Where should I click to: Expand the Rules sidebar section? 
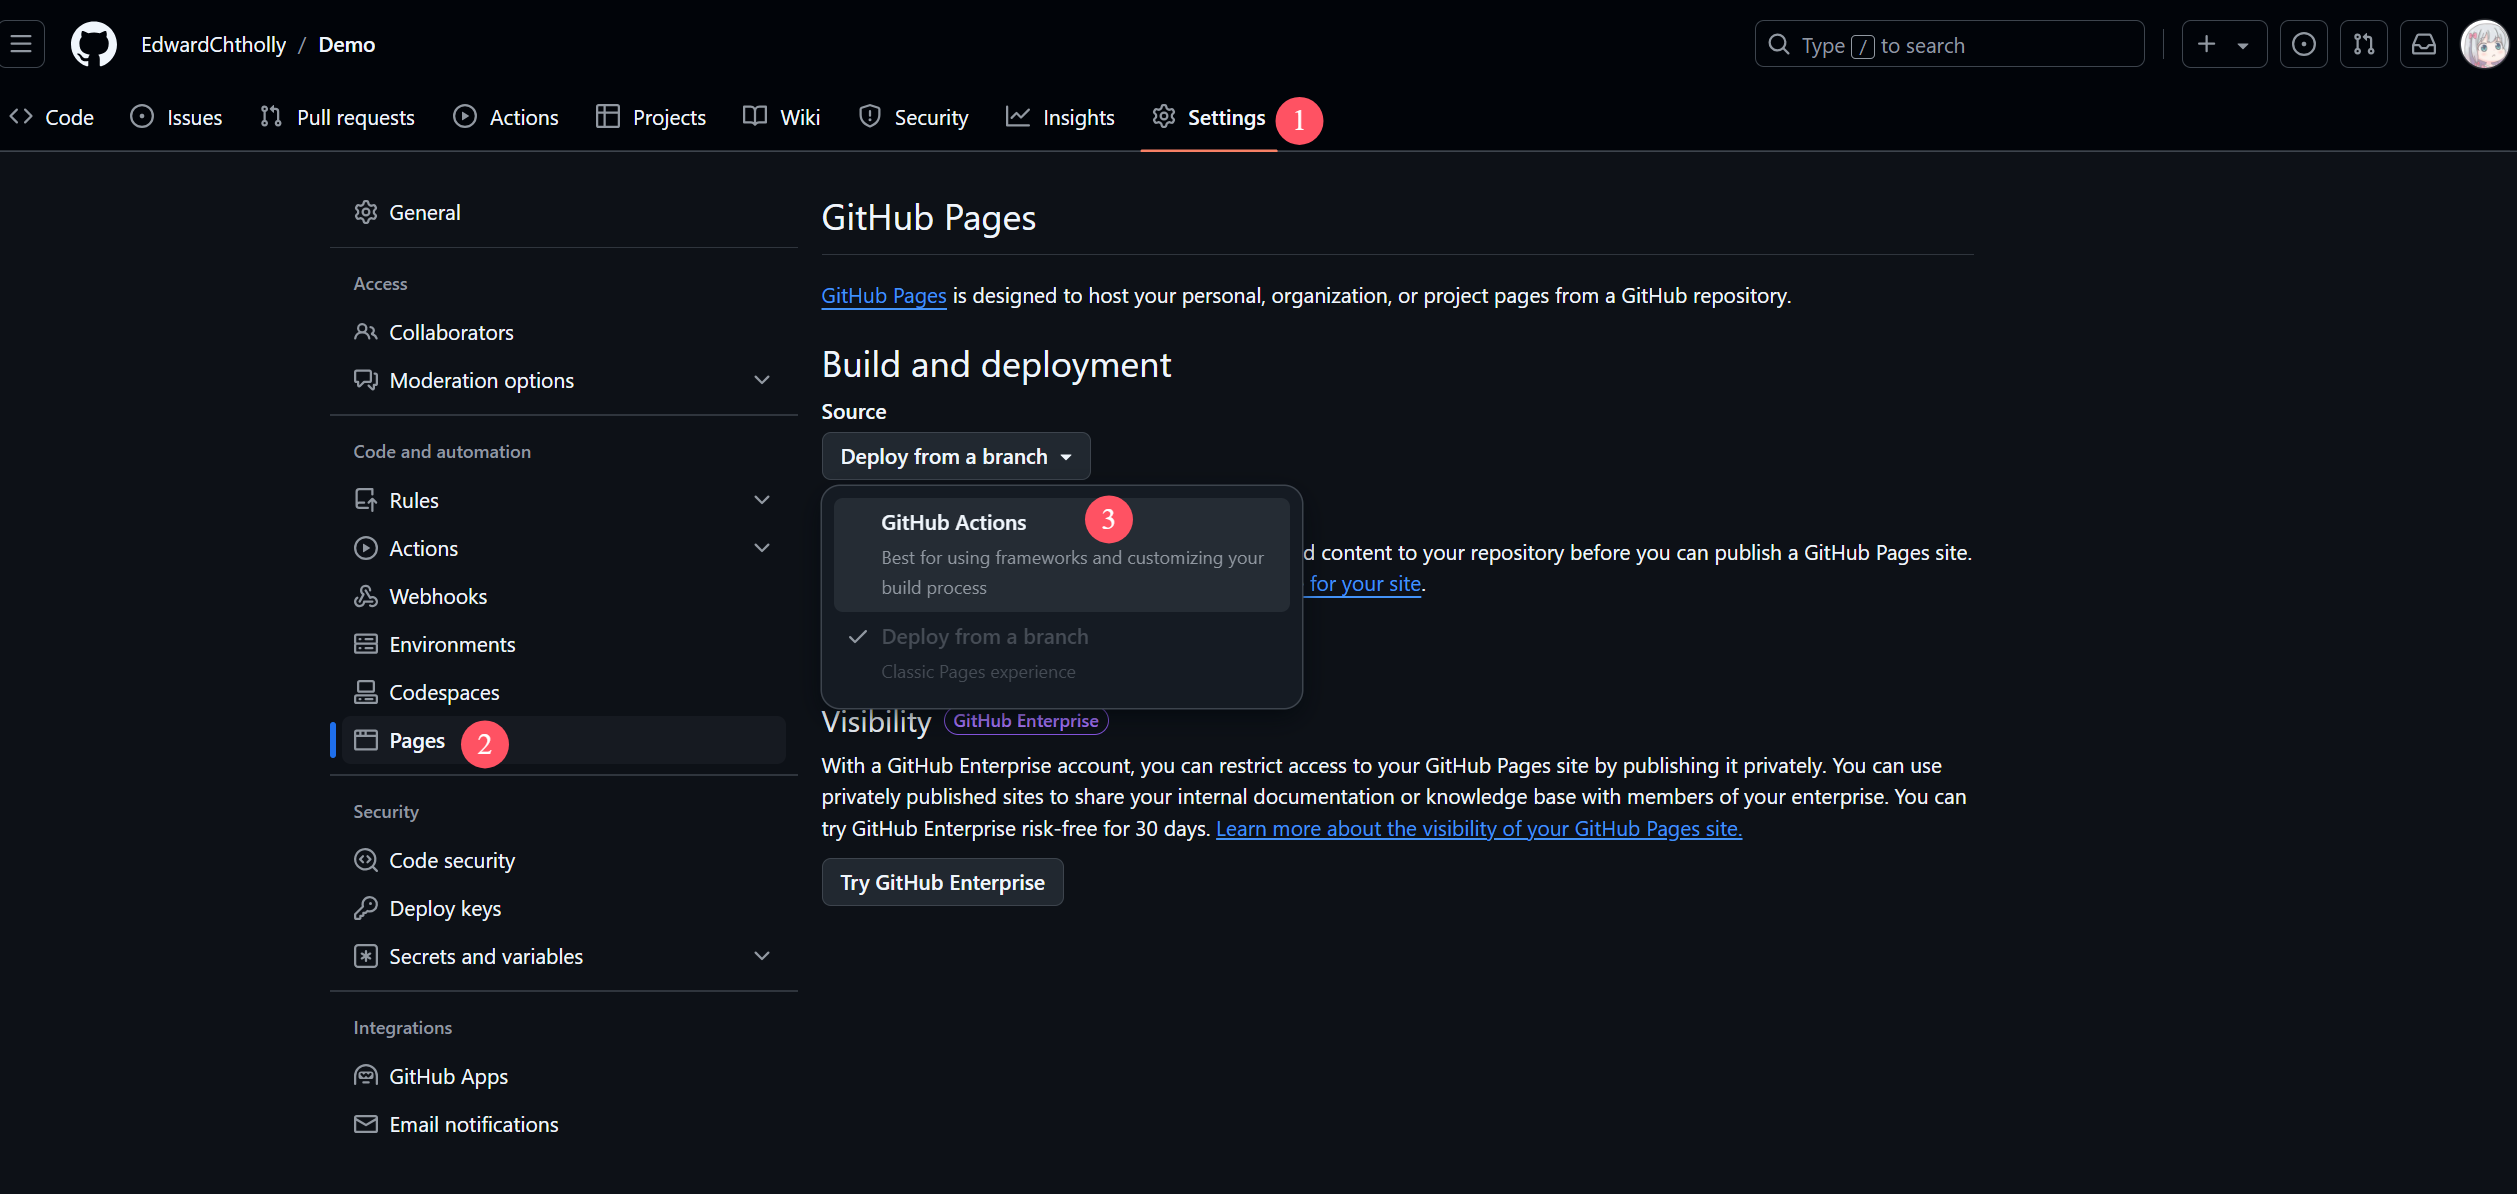click(x=564, y=500)
